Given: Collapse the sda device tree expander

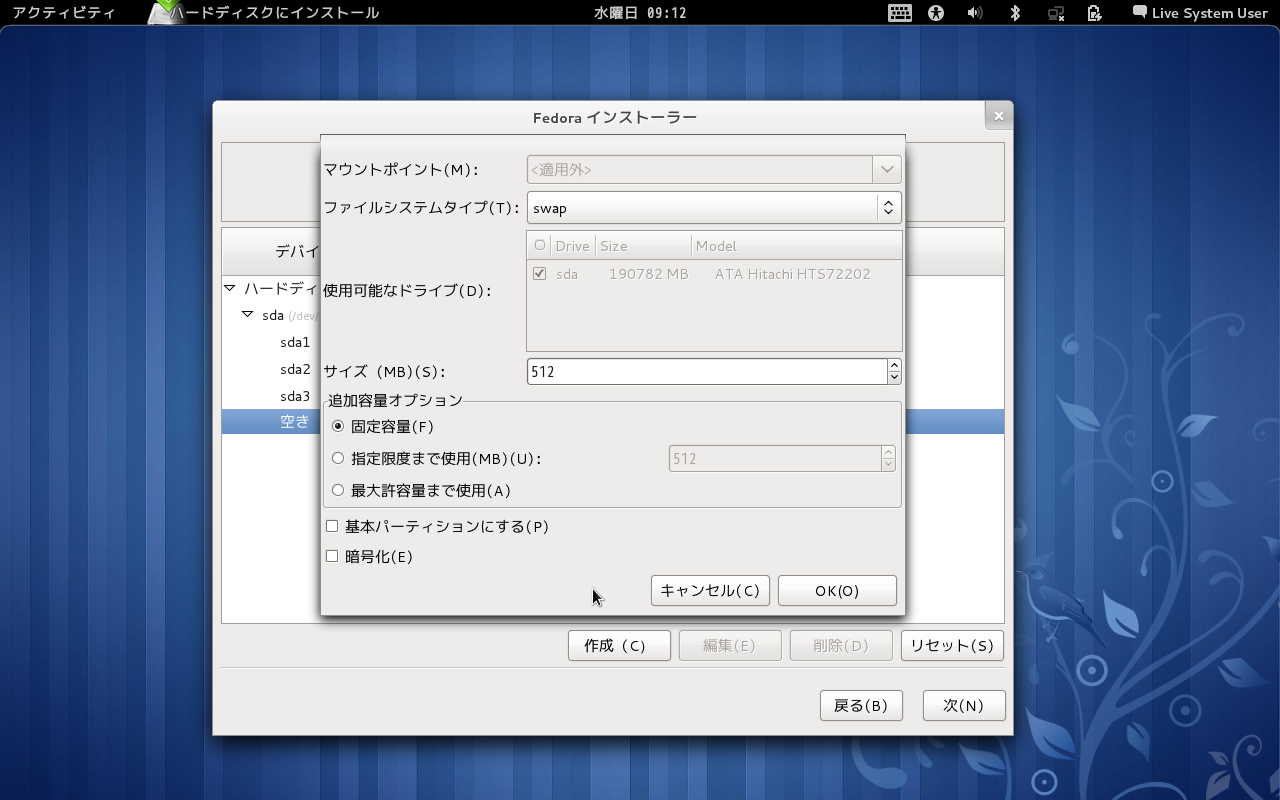Looking at the screenshot, I should point(247,315).
